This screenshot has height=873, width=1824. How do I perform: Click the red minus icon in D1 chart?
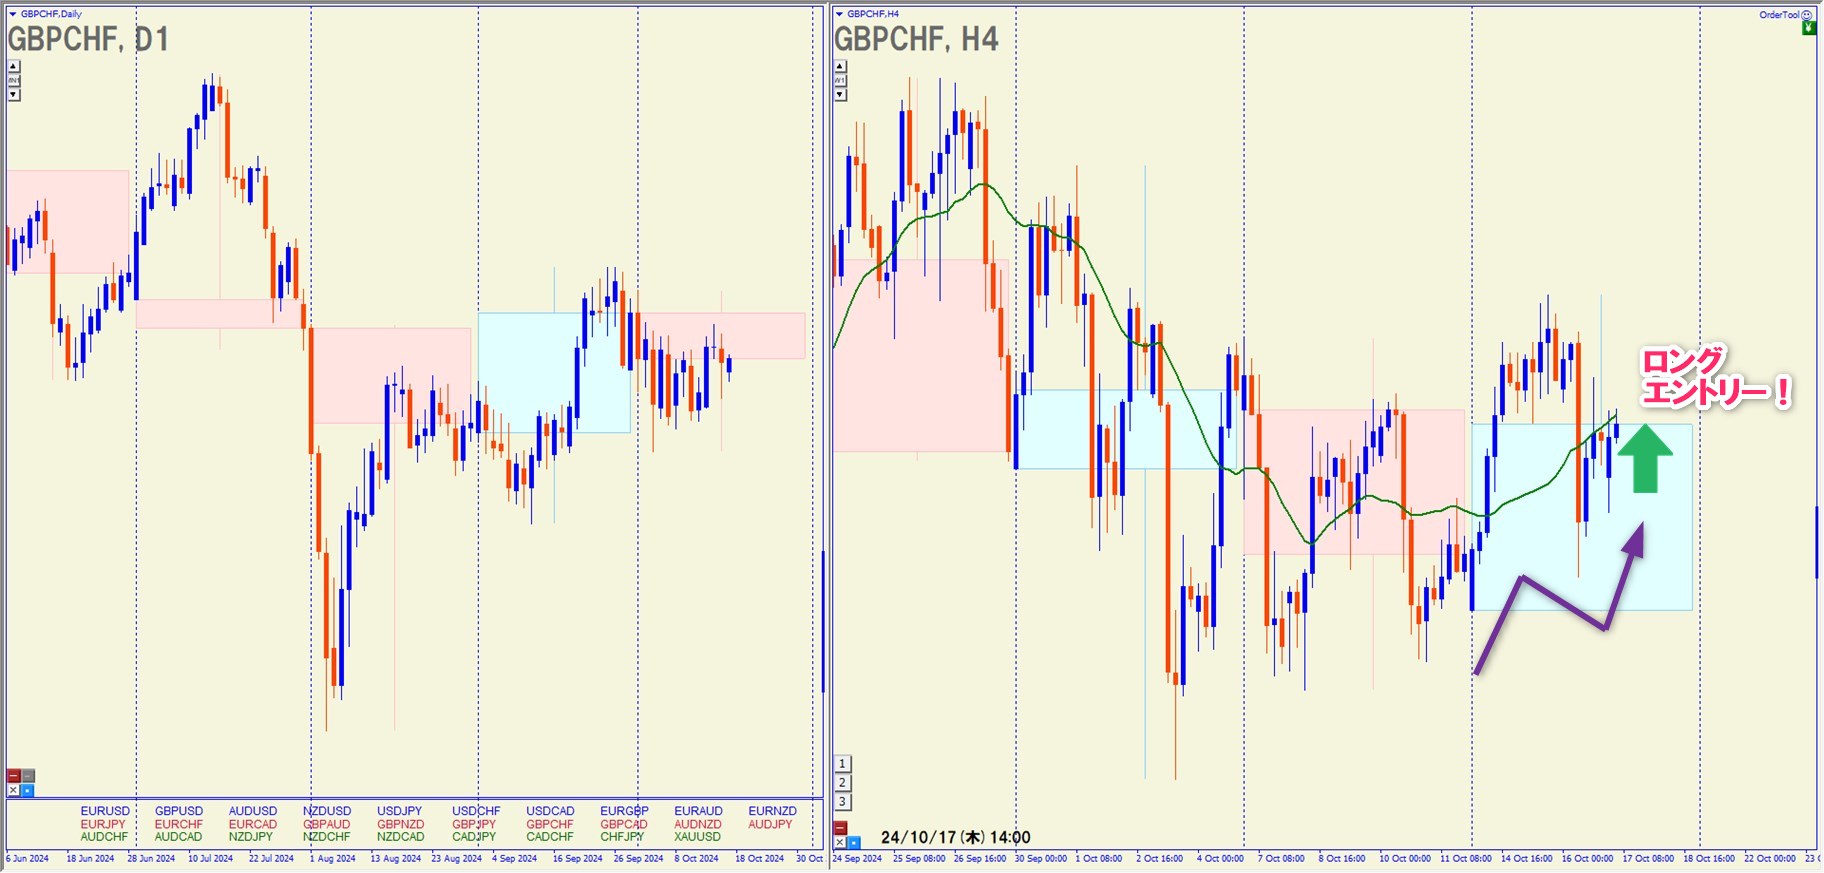14,776
